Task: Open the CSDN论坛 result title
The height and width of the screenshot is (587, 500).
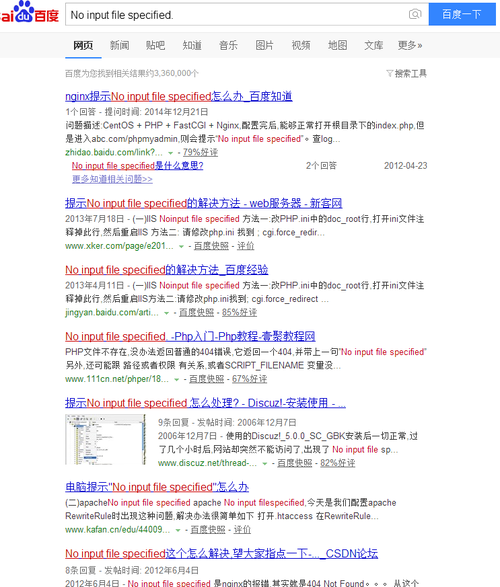Action: [x=222, y=553]
